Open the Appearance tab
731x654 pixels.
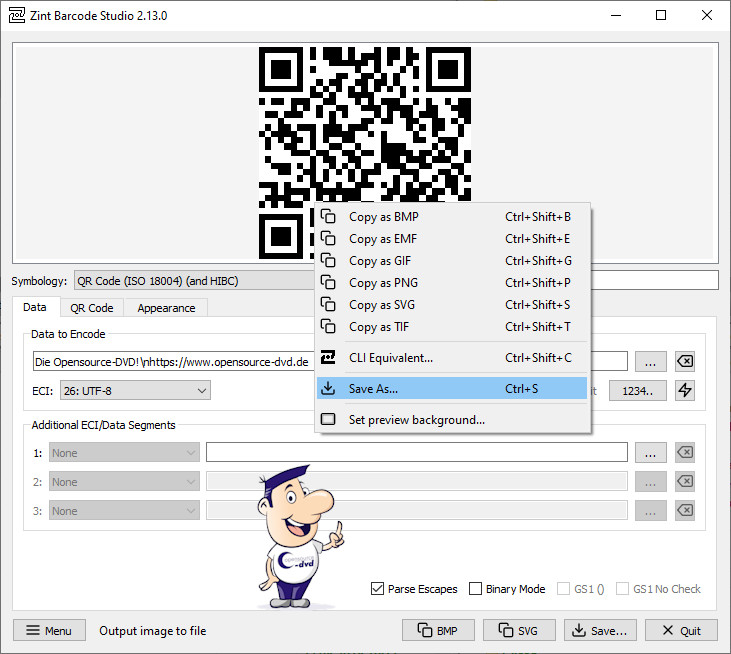[x=166, y=308]
